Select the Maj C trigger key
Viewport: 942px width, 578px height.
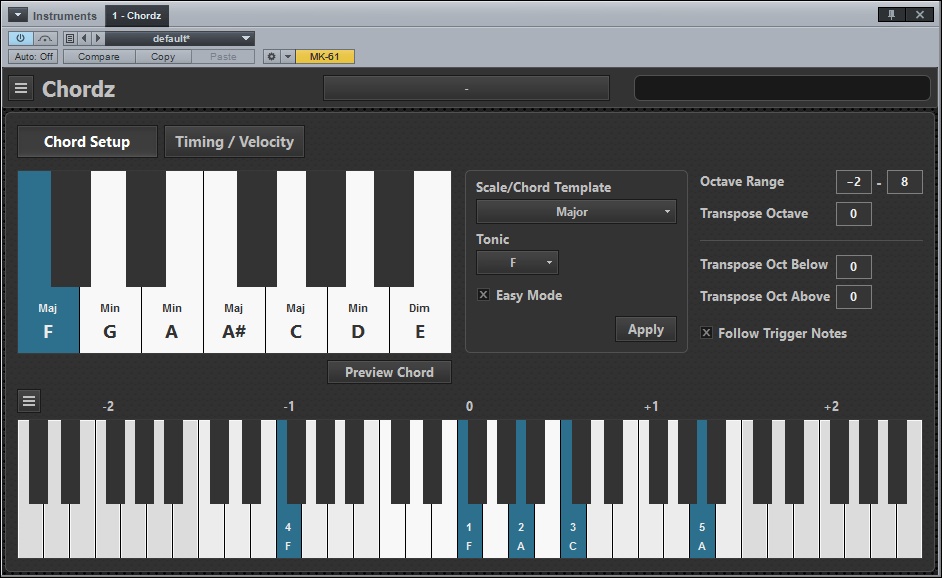296,321
